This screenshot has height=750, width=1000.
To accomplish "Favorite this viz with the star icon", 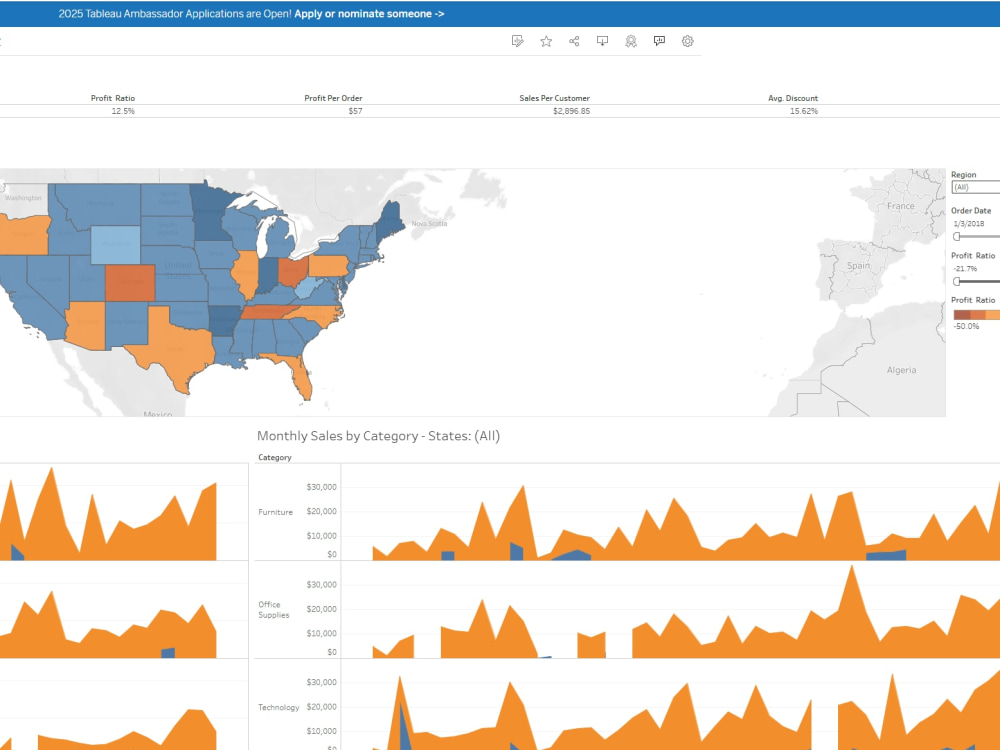I will (x=546, y=41).
